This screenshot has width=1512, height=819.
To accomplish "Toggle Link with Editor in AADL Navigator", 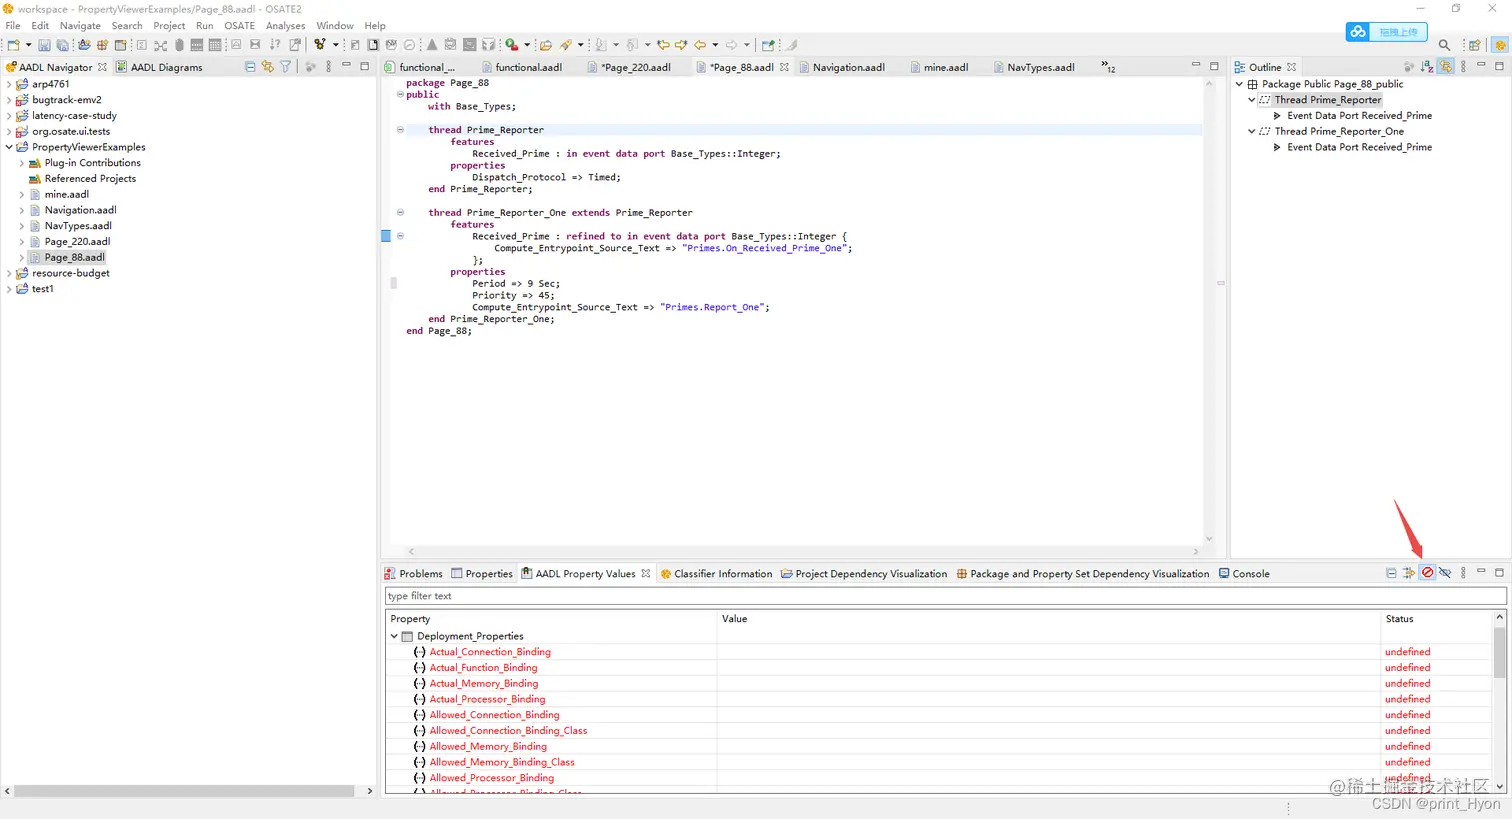I will coord(268,67).
